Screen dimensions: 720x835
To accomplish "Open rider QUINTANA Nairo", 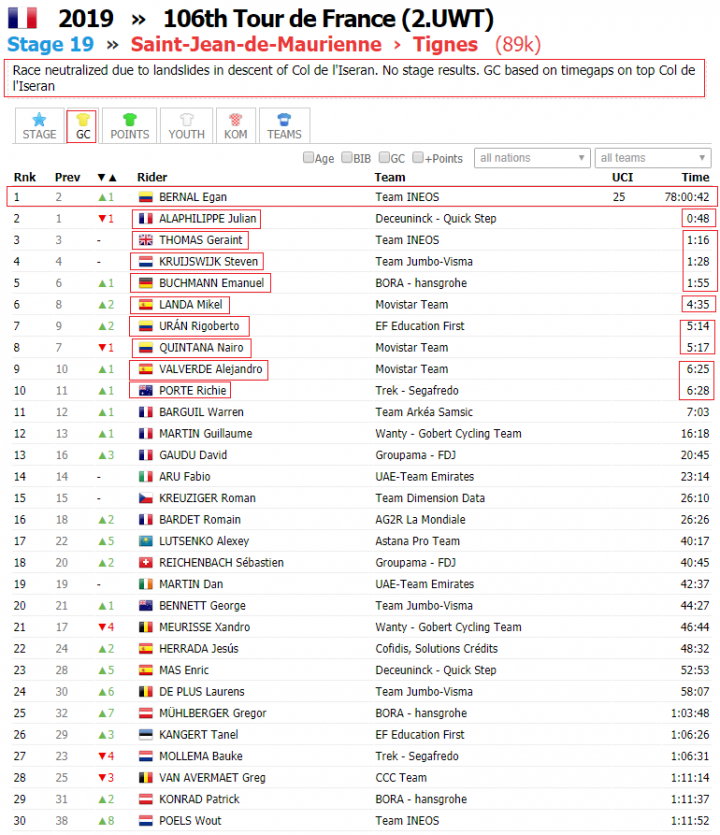I will click(201, 348).
